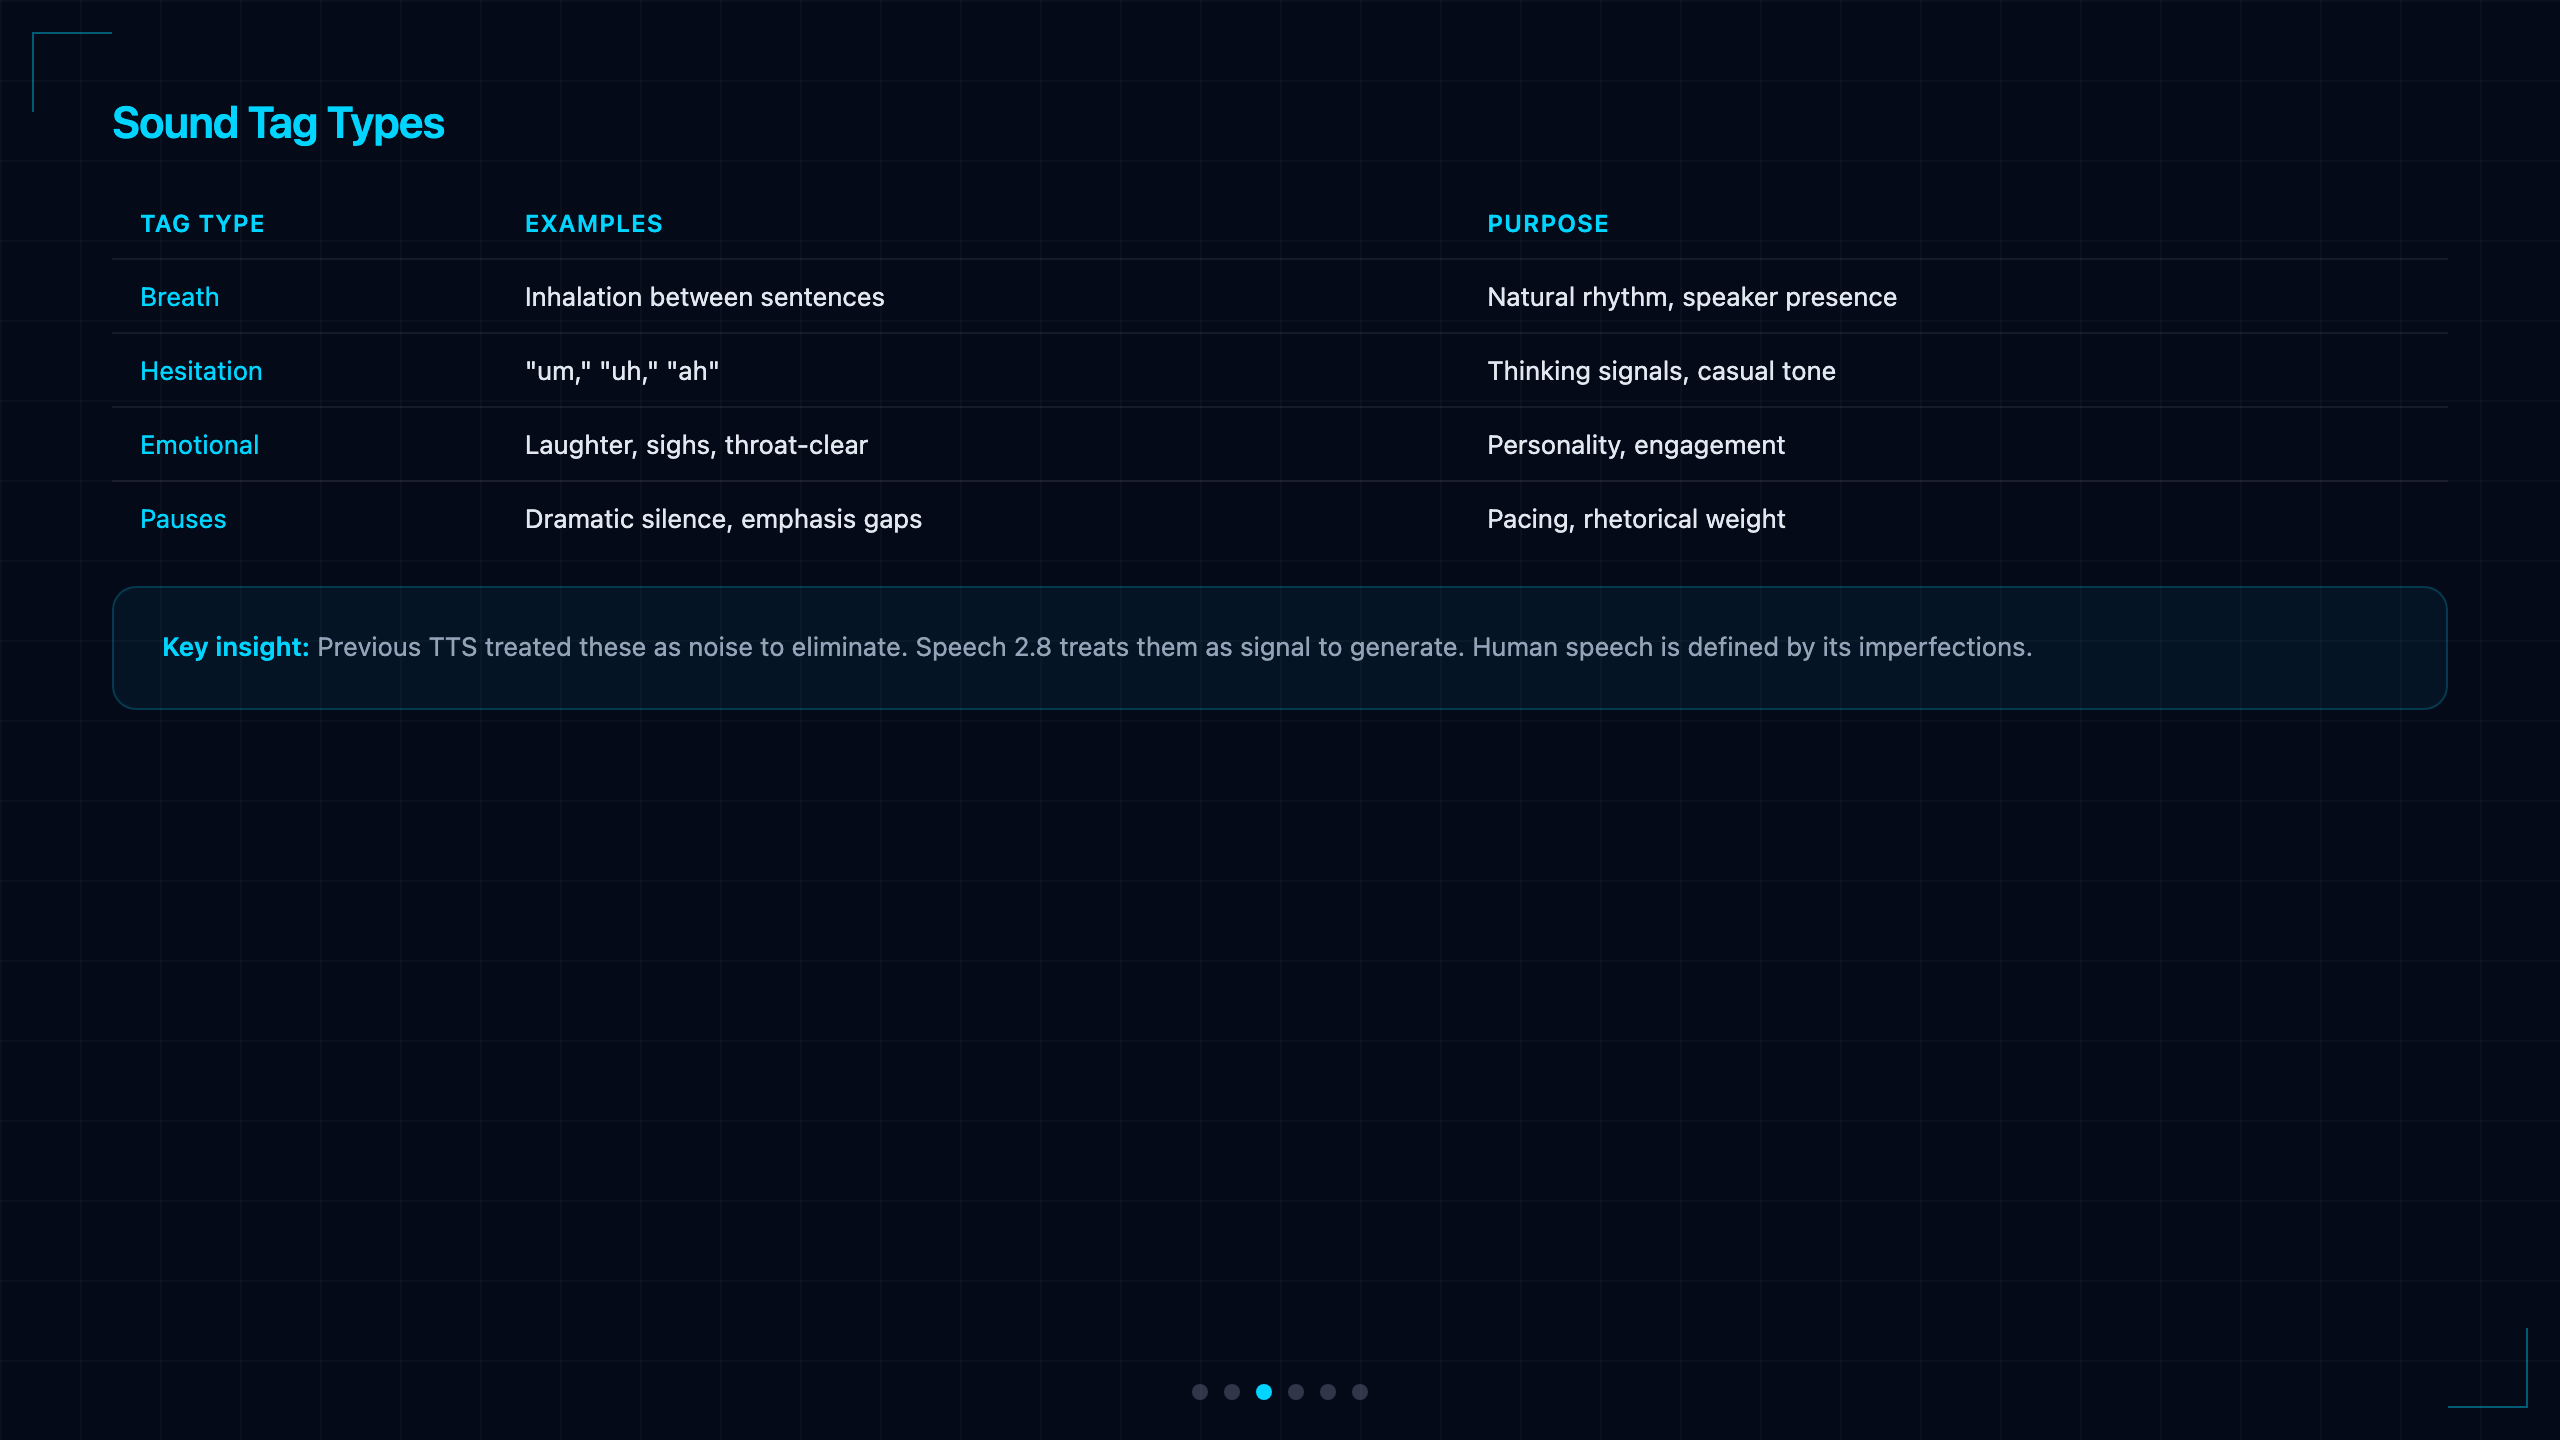Select the Hesitation tag type
The image size is (2560, 1440).
point(201,371)
